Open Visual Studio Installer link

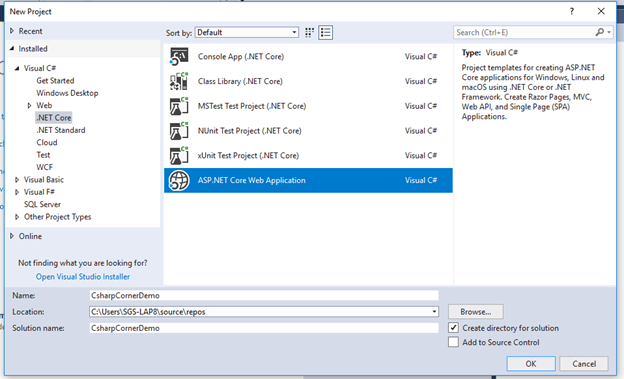(83, 277)
